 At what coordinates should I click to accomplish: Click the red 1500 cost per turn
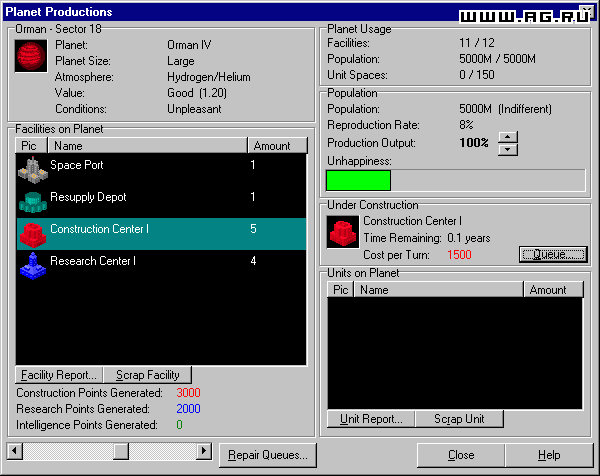coord(459,254)
